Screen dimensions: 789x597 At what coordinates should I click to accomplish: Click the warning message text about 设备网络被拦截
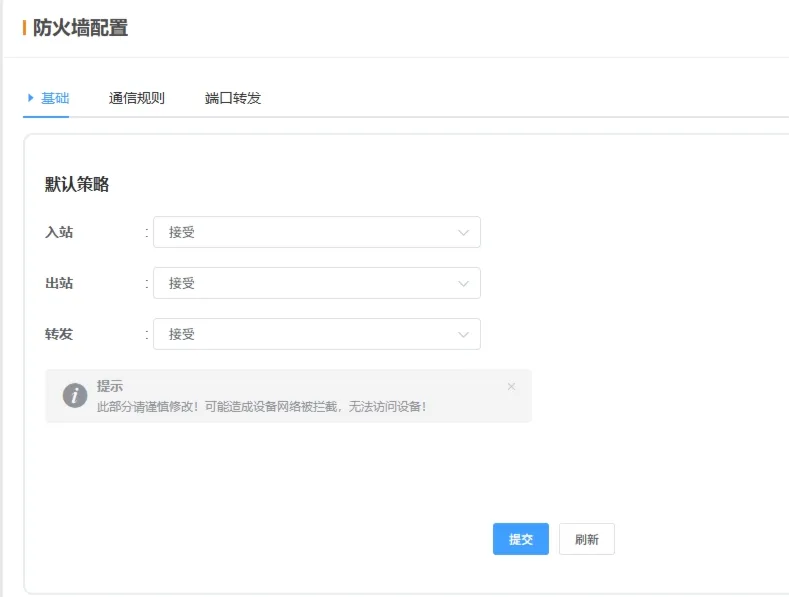click(x=261, y=407)
